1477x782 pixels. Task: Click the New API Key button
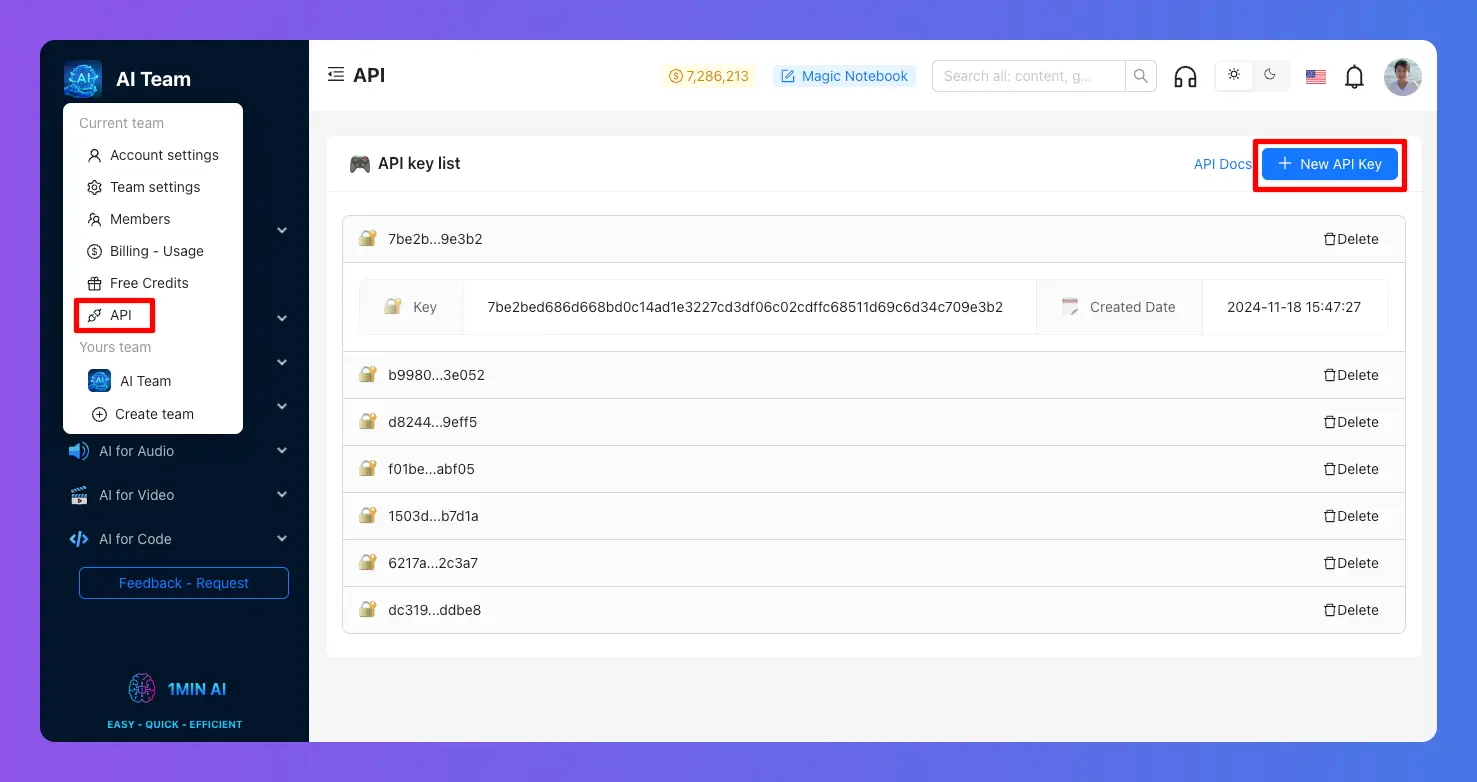coord(1329,164)
